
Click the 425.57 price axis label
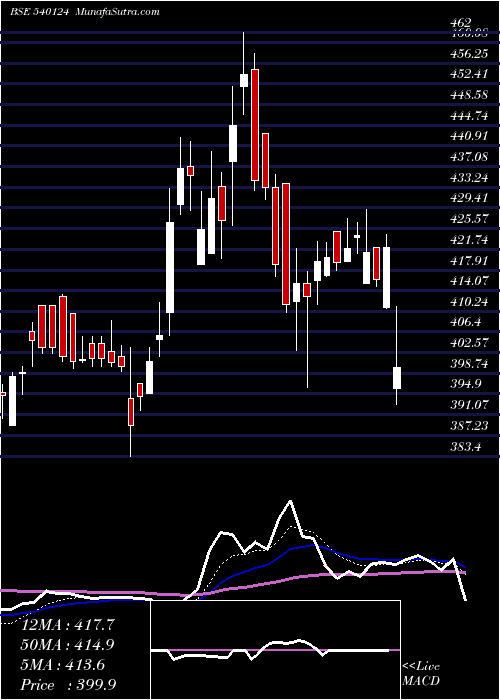tap(469, 219)
